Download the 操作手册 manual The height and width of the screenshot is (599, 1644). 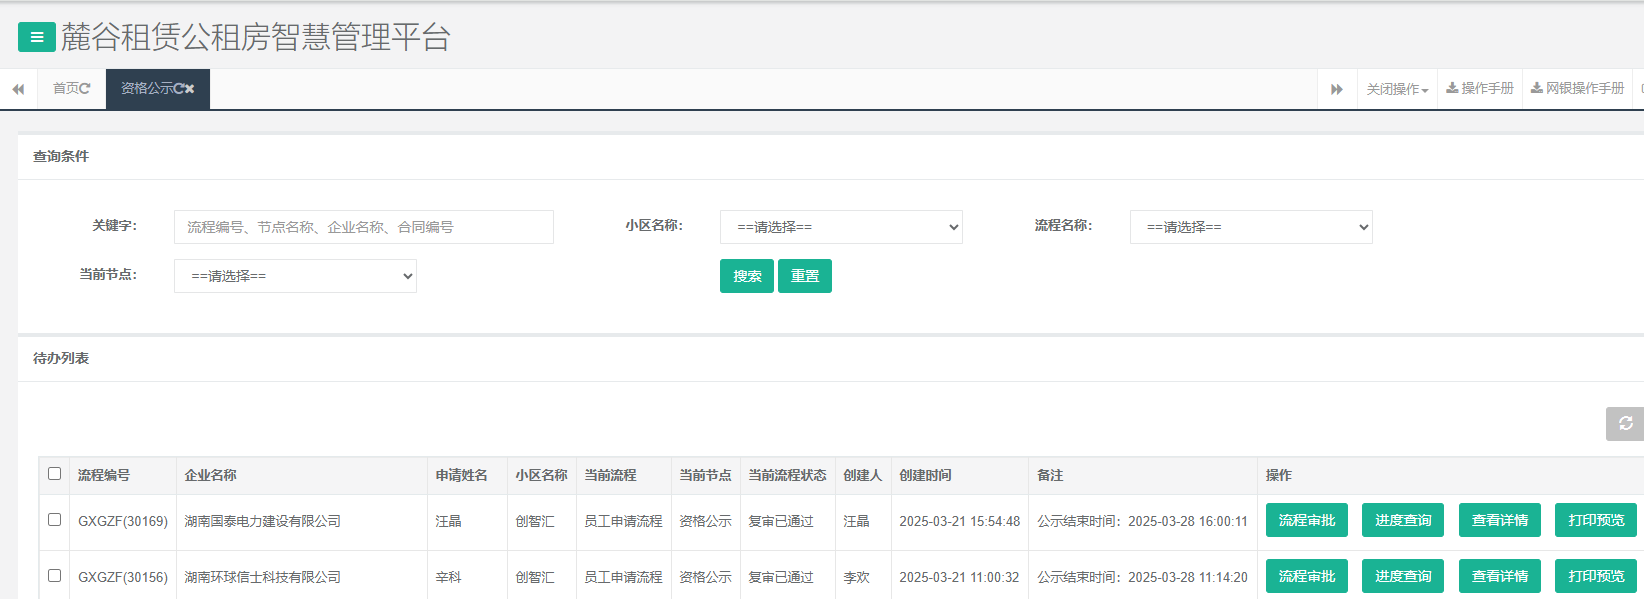point(1480,89)
